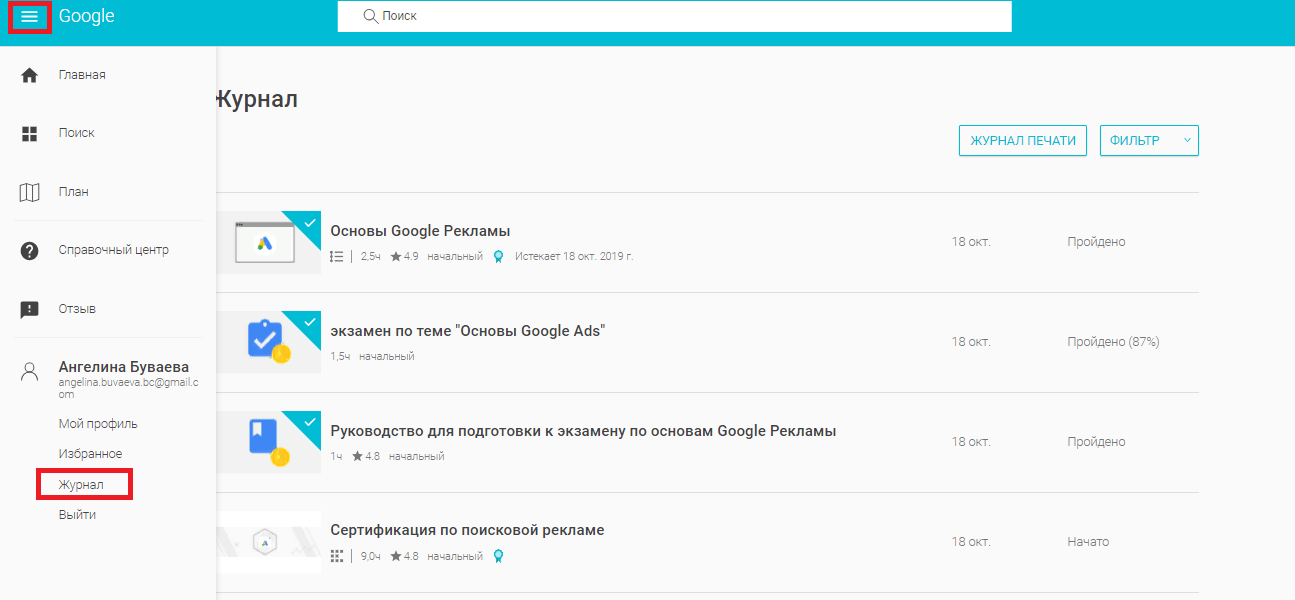The image size is (1295, 600).
Task: Click the Справочный центр question mark icon
Action: click(x=29, y=250)
